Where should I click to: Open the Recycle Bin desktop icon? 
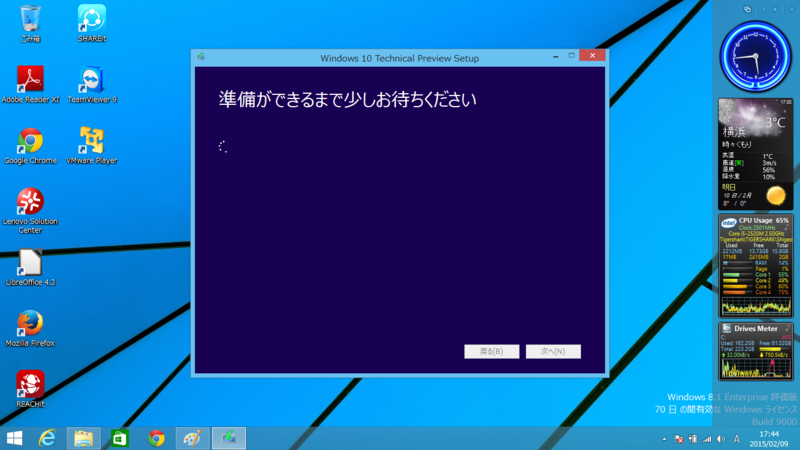[x=30, y=23]
